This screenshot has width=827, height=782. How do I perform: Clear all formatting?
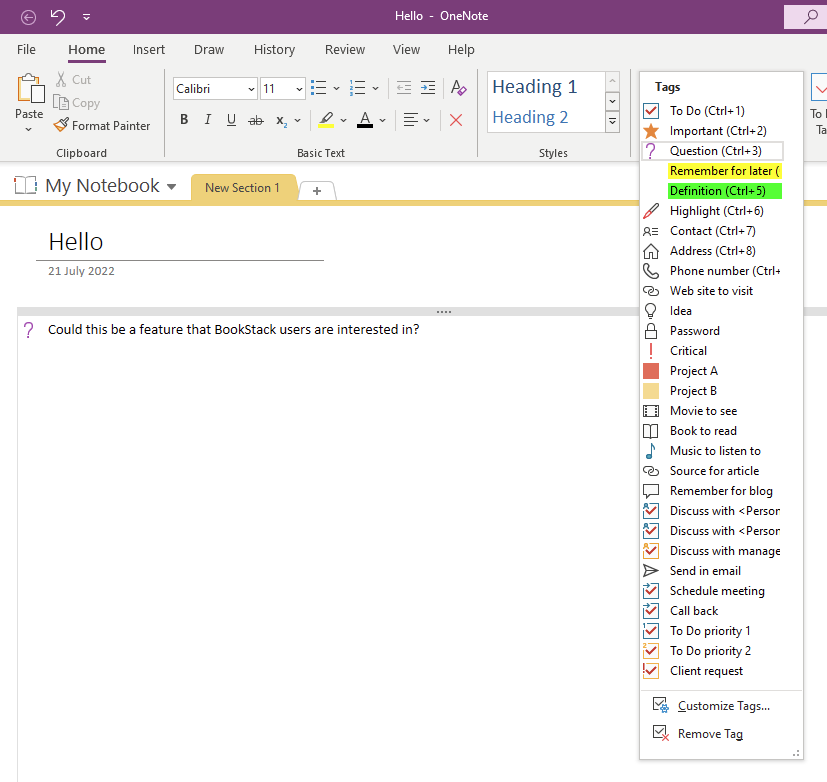pyautogui.click(x=458, y=88)
